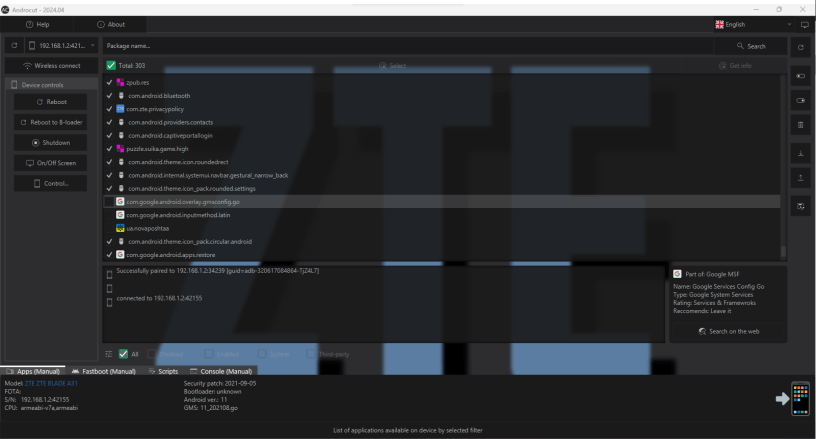Toggle the All filter checkbox
Viewport: 816px width, 439px height.
click(123, 354)
